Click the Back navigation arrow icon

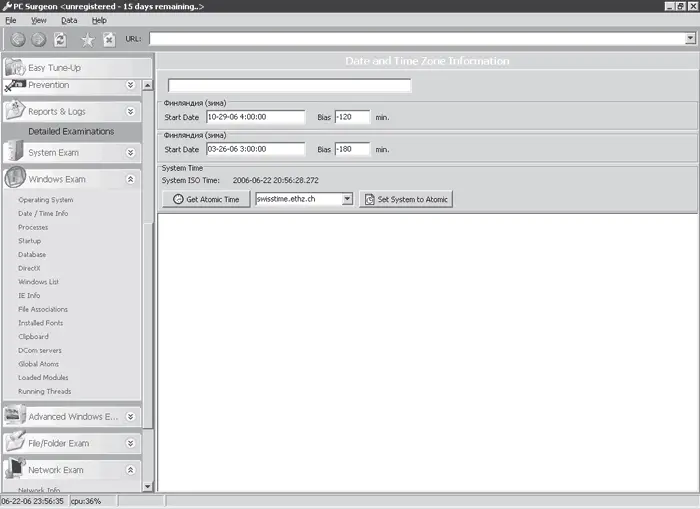18,39
